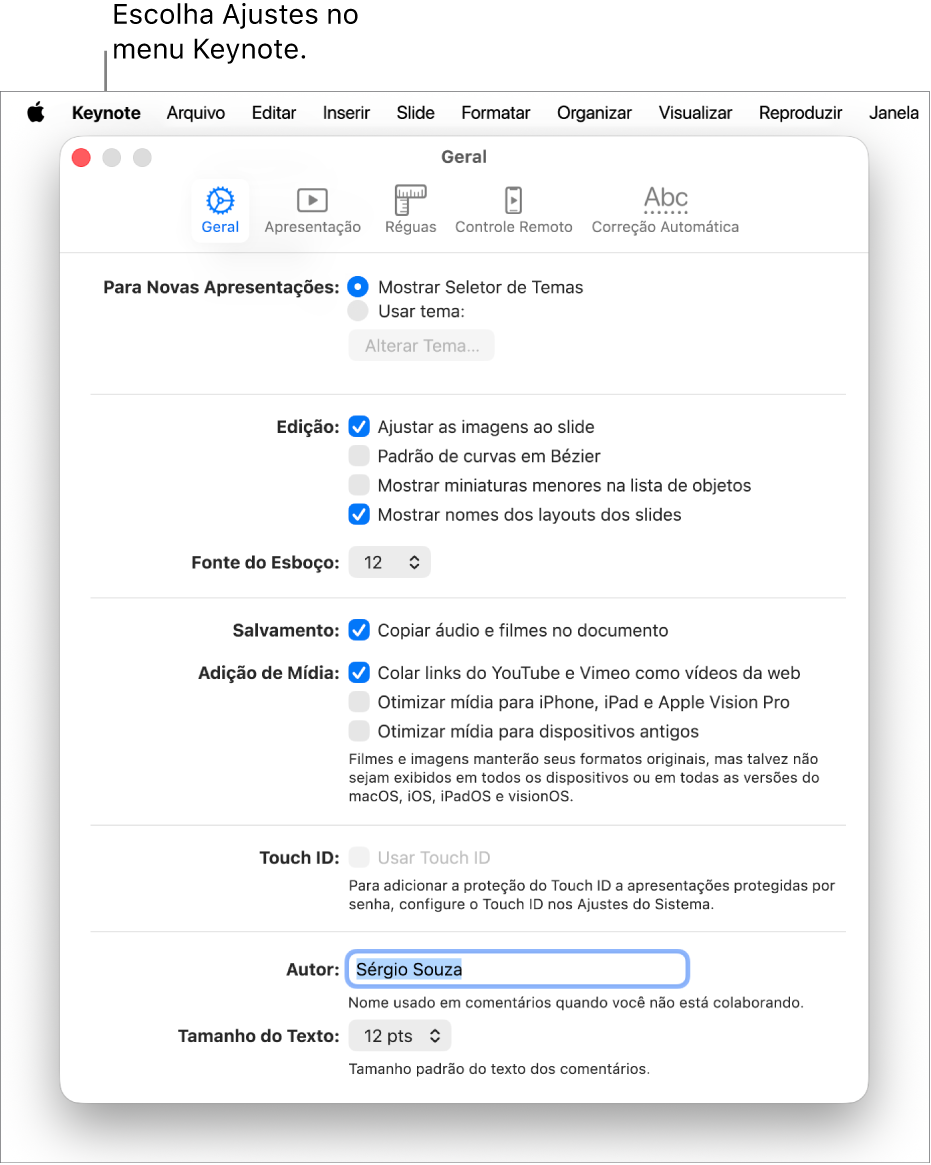931x1165 pixels.
Task: Toggle Copiar áudio e filmes no documento
Action: click(x=359, y=630)
